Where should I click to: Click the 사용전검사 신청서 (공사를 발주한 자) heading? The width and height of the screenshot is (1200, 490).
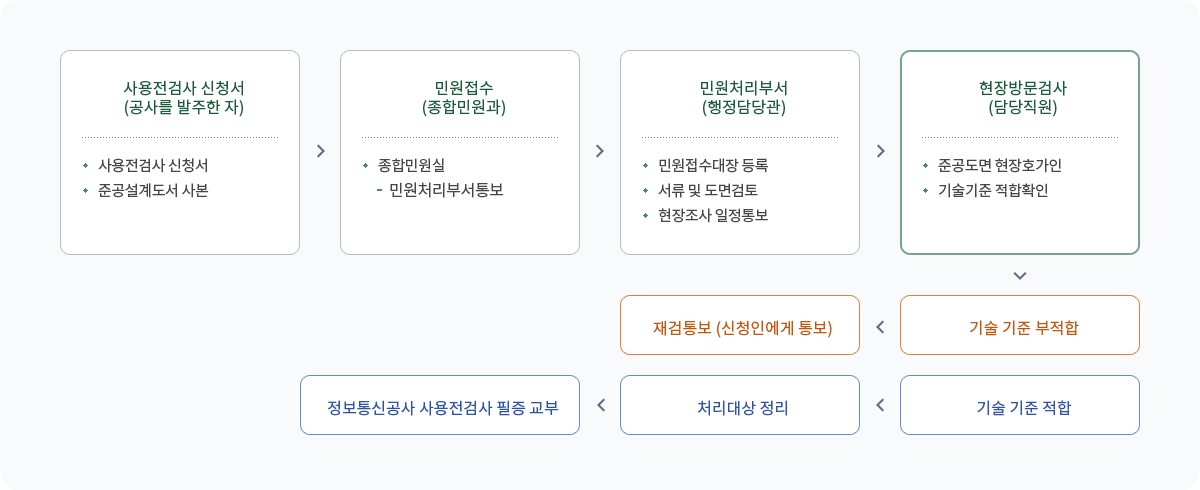click(180, 97)
